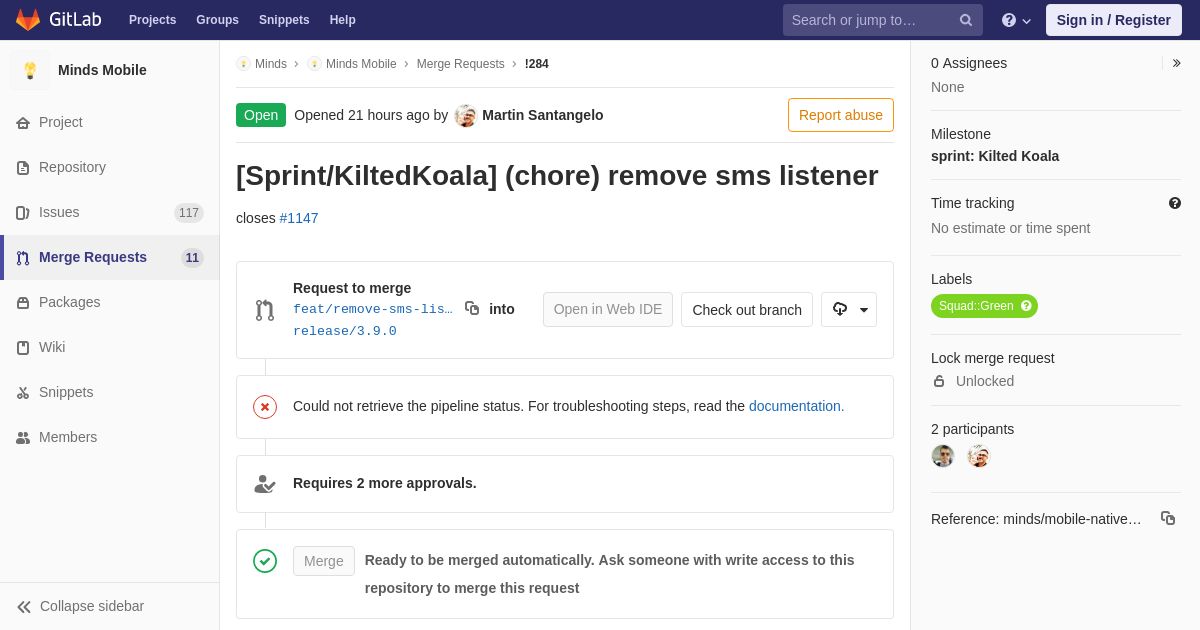Open the Help question mark dropdown
This screenshot has width=1200, height=630.
click(1016, 20)
